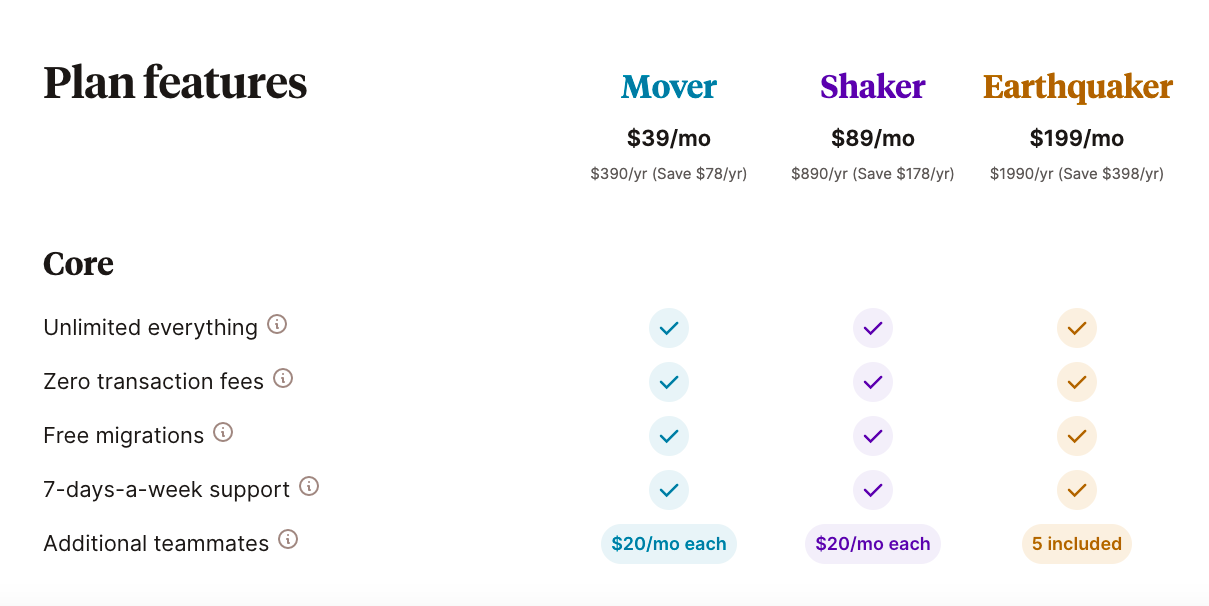
Task: Click the Shaker $20/mo each badge
Action: 873,544
